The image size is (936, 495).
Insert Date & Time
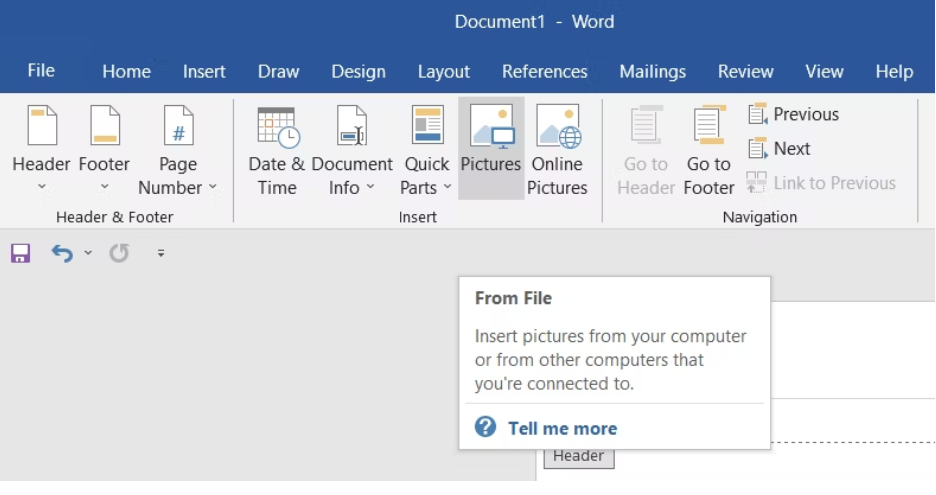coord(277,150)
